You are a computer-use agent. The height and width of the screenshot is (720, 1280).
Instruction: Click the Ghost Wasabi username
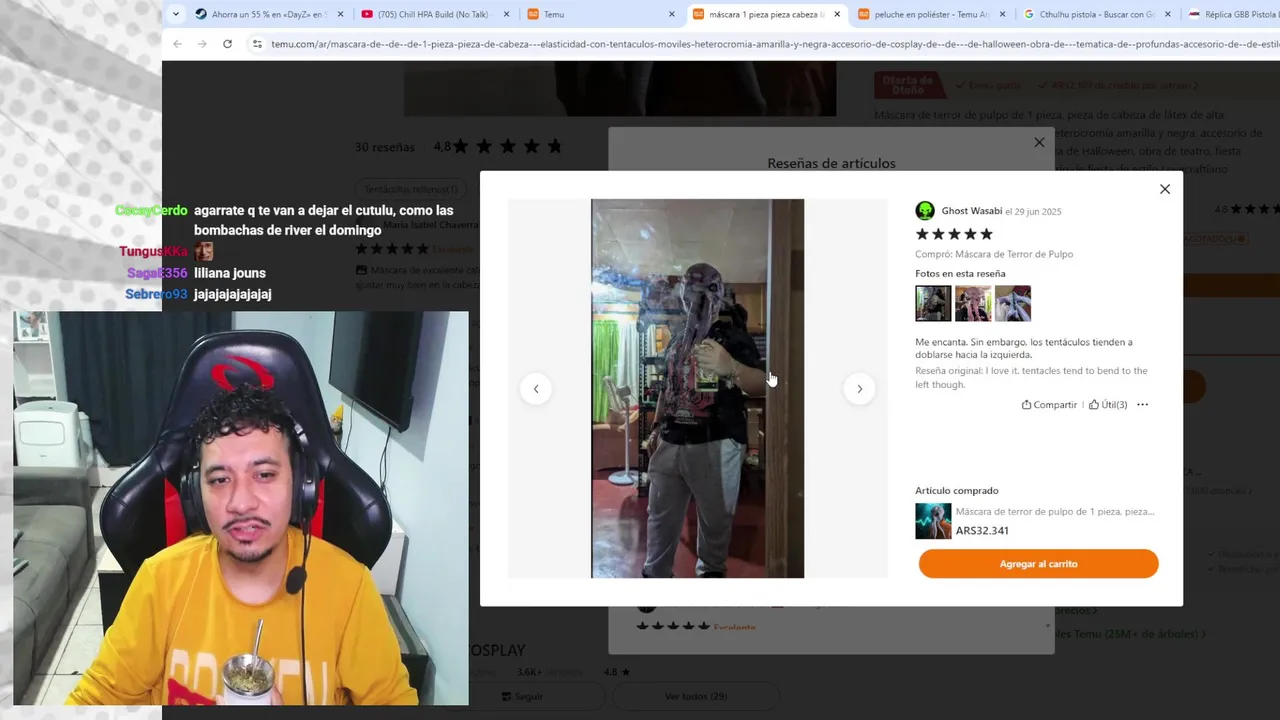(x=971, y=211)
